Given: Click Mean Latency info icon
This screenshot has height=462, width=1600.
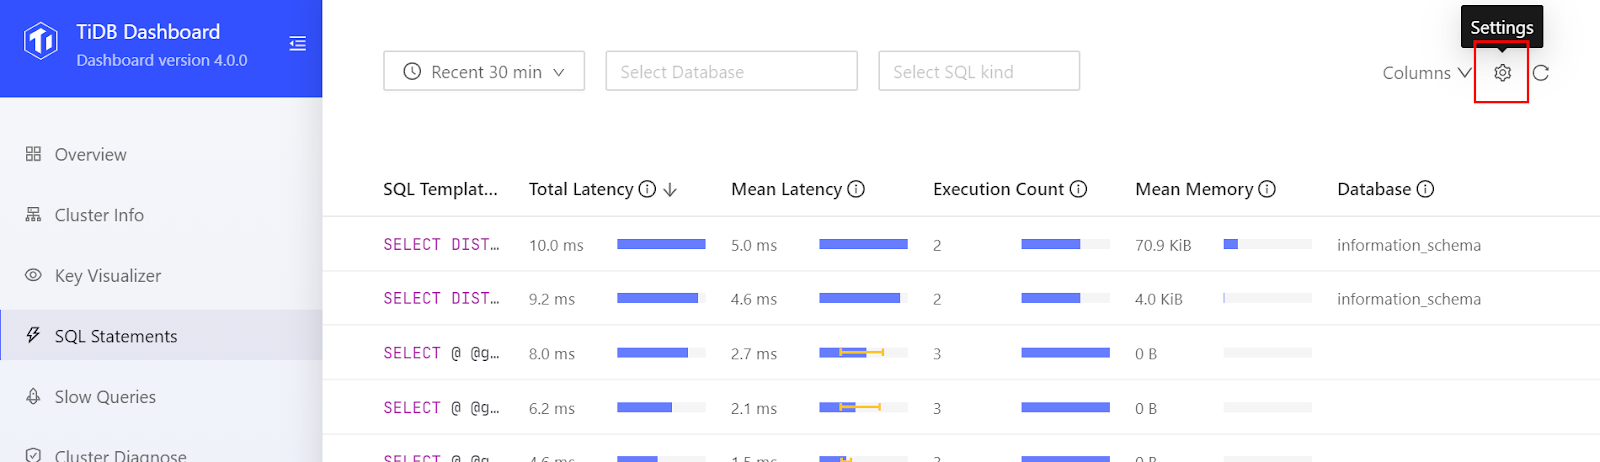Looking at the screenshot, I should [x=856, y=189].
